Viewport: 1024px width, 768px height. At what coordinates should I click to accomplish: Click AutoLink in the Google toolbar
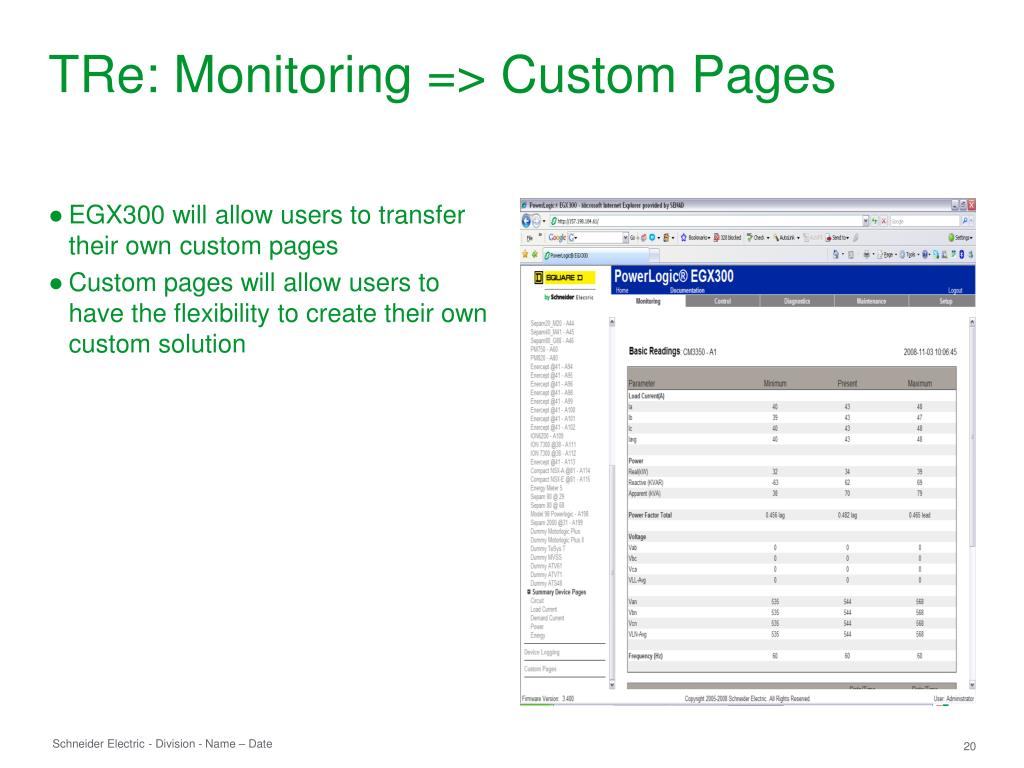point(787,237)
